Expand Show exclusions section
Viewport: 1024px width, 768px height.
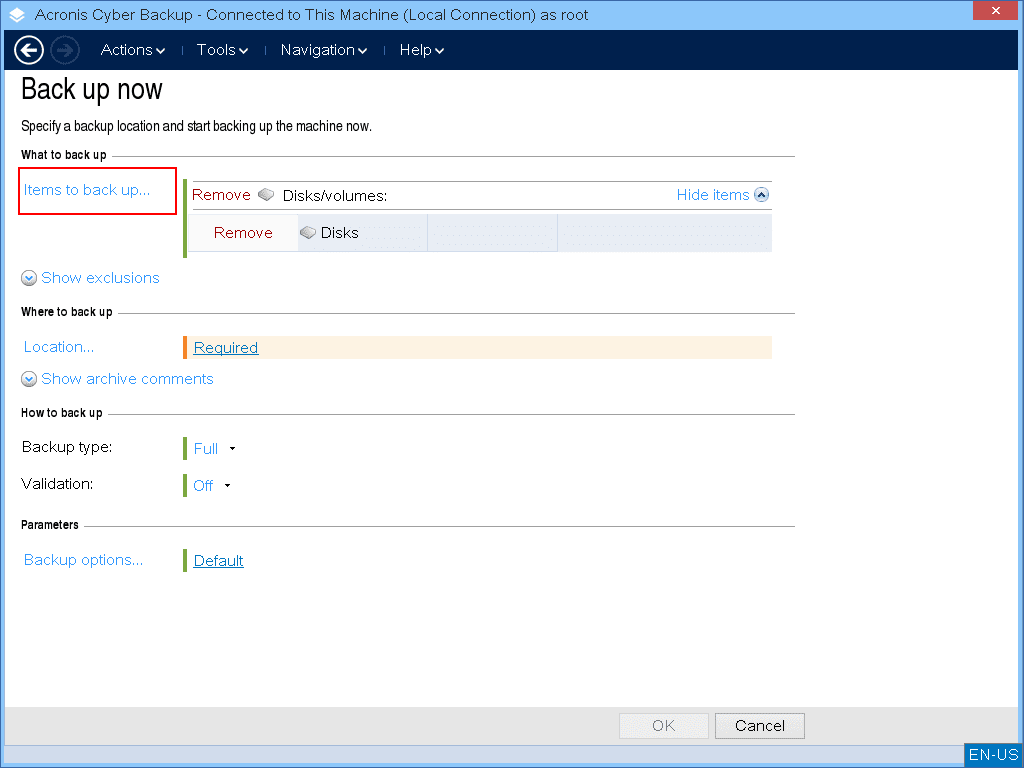point(91,278)
